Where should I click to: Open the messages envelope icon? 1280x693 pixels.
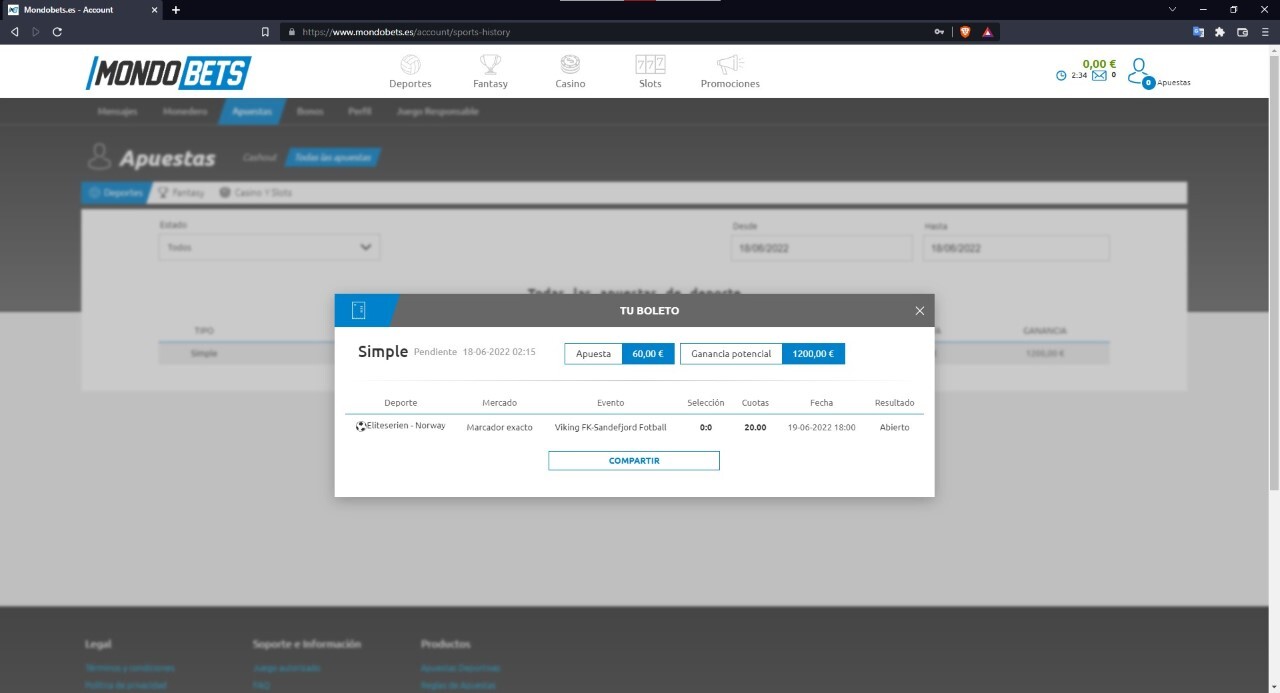pos(1099,75)
